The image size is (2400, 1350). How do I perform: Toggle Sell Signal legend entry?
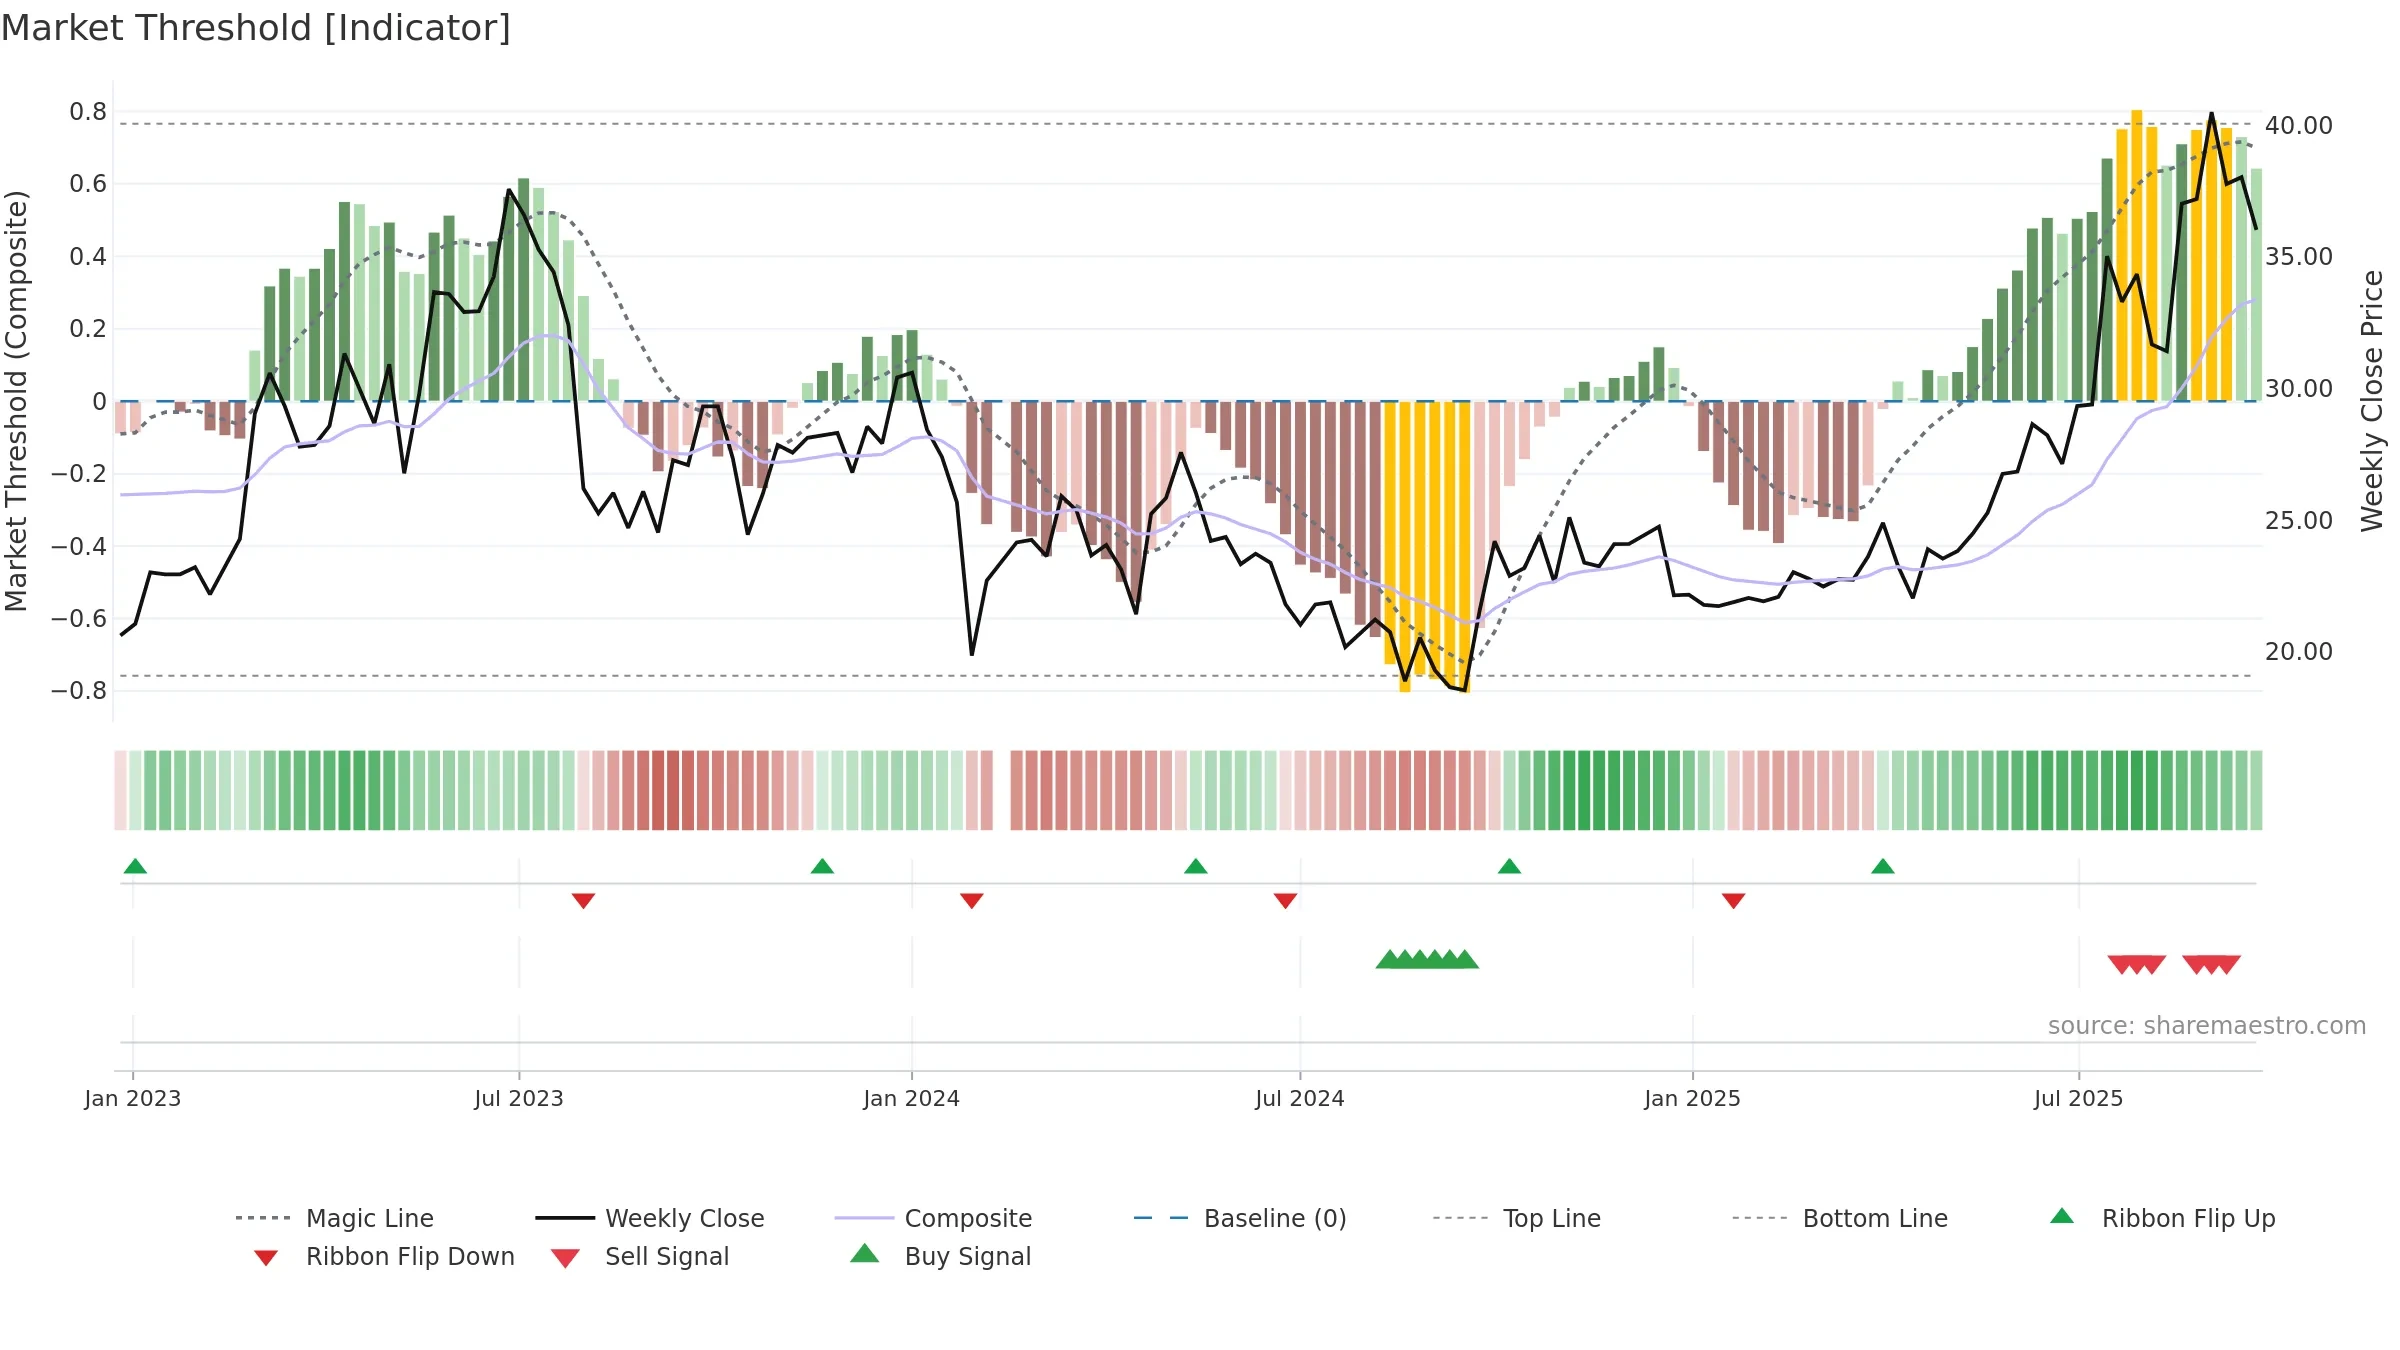640,1256
